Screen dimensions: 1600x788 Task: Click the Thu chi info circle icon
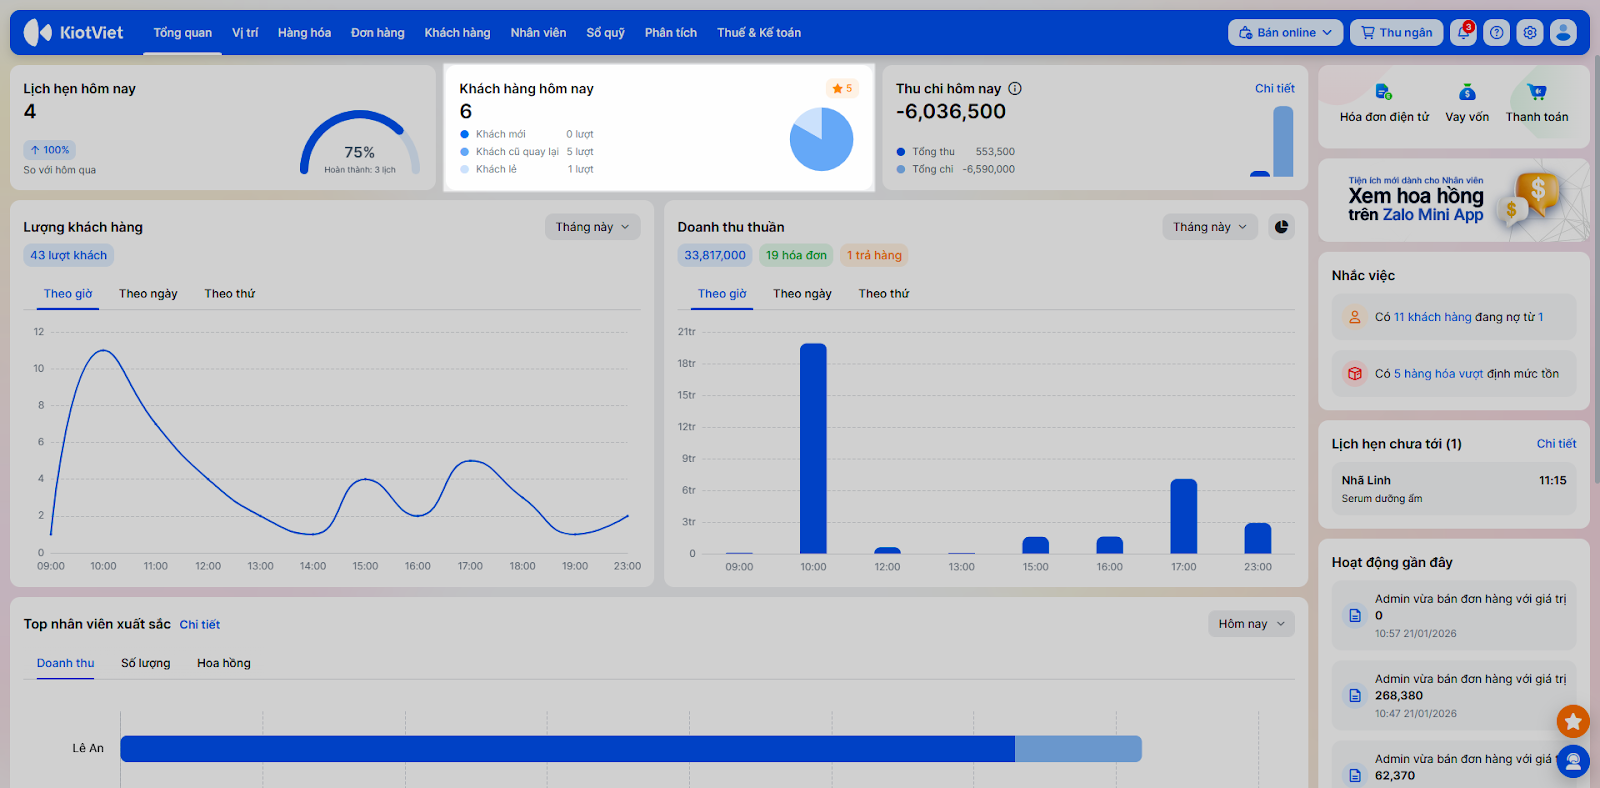pyautogui.click(x=1015, y=89)
